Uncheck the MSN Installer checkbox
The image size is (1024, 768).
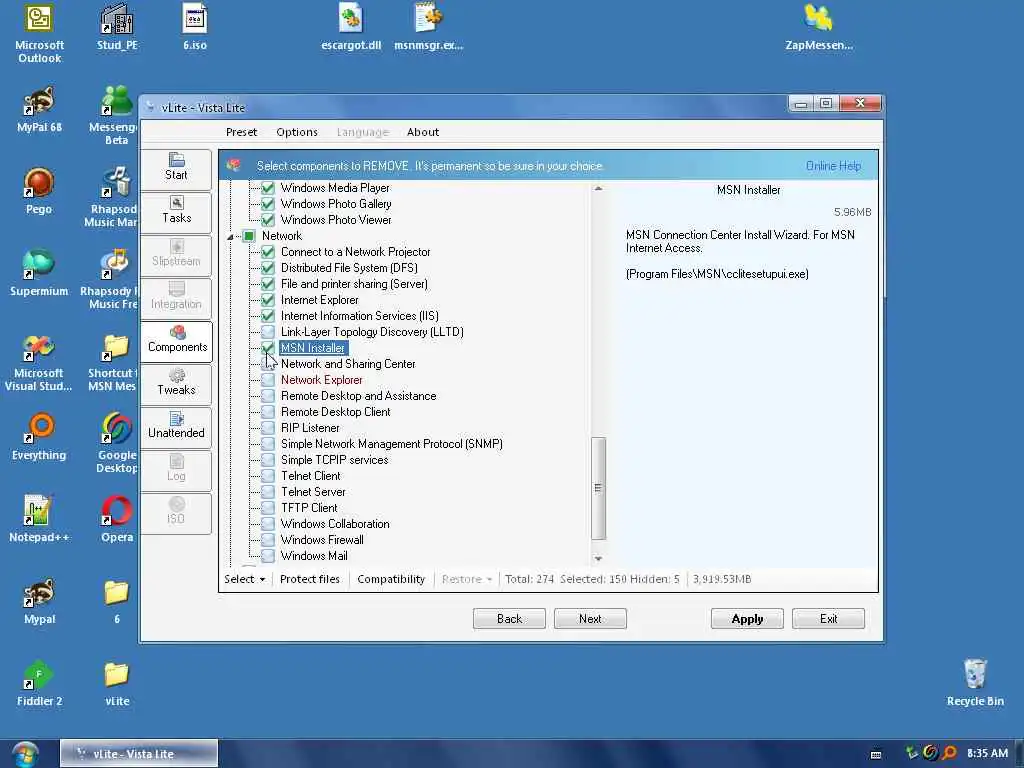(x=268, y=348)
